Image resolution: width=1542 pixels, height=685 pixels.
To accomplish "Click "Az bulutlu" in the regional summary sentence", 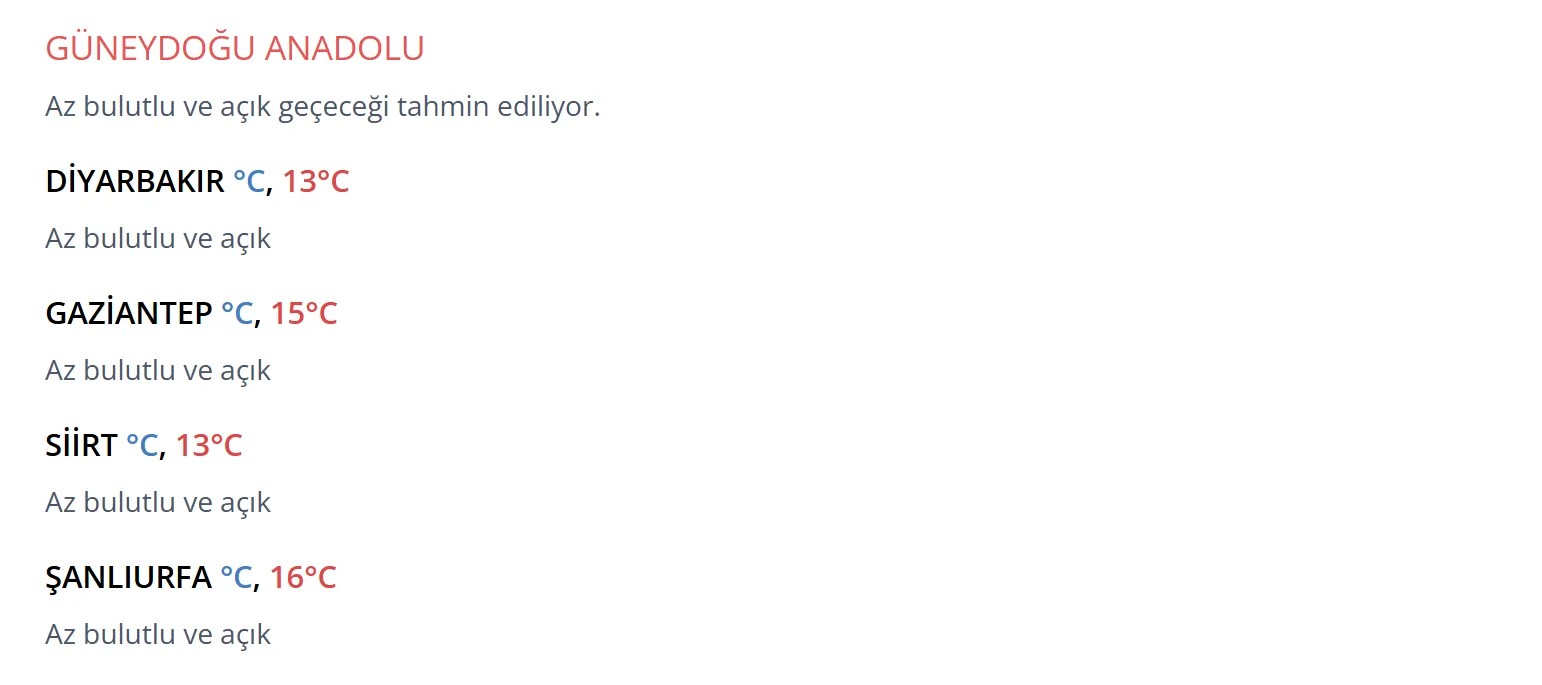I will [x=111, y=106].
